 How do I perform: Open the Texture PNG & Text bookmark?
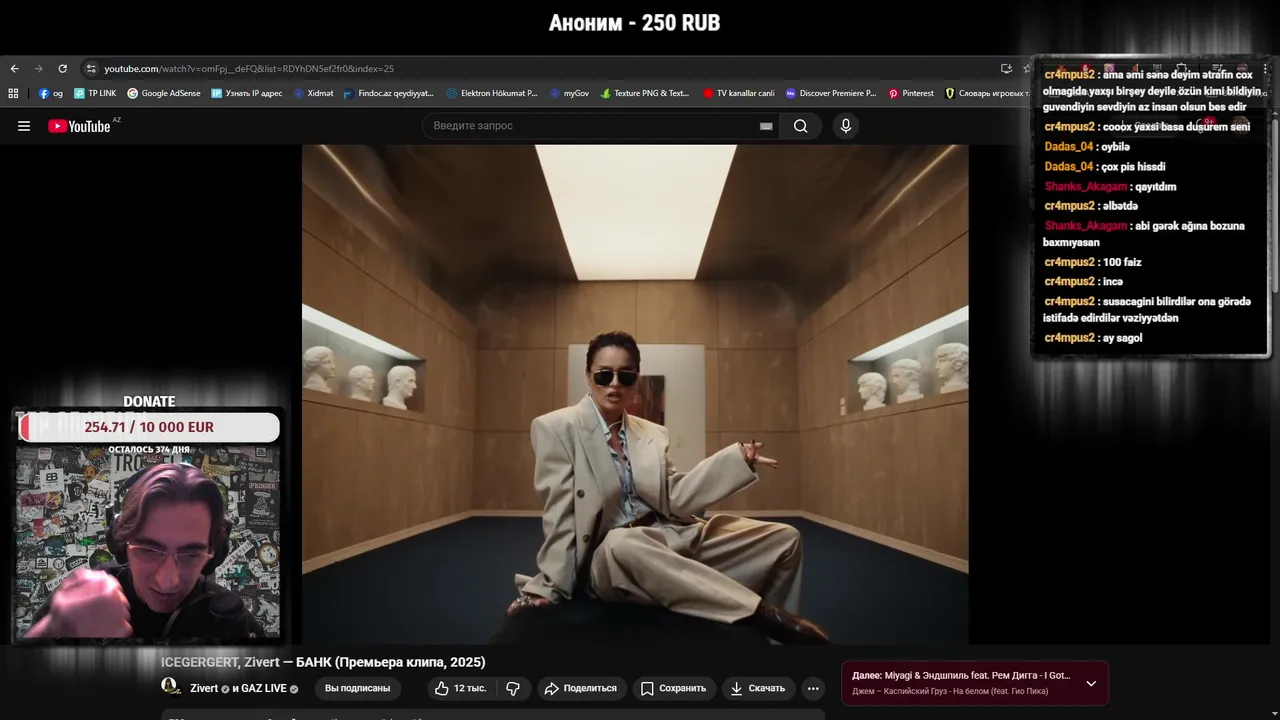click(645, 93)
